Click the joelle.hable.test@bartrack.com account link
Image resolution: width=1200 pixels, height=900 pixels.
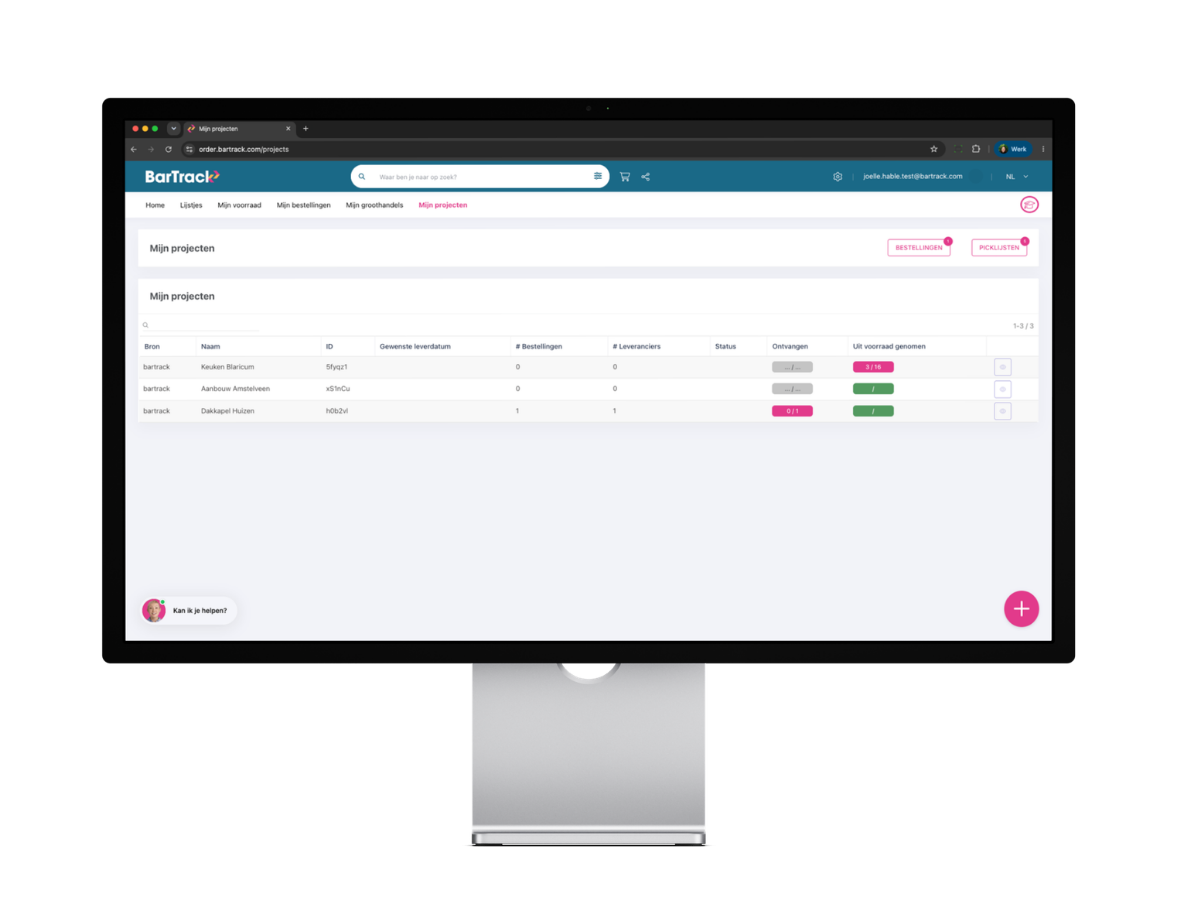pos(913,177)
